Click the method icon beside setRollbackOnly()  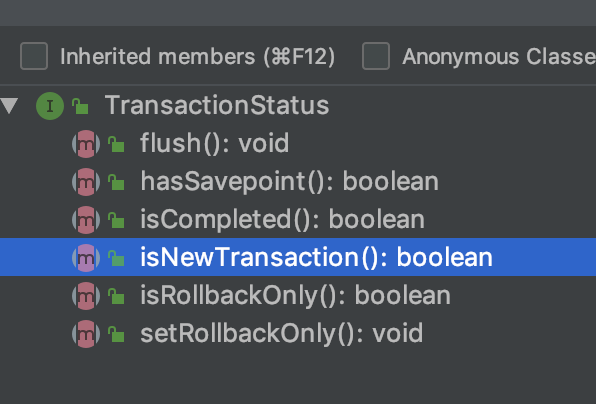tap(86, 334)
